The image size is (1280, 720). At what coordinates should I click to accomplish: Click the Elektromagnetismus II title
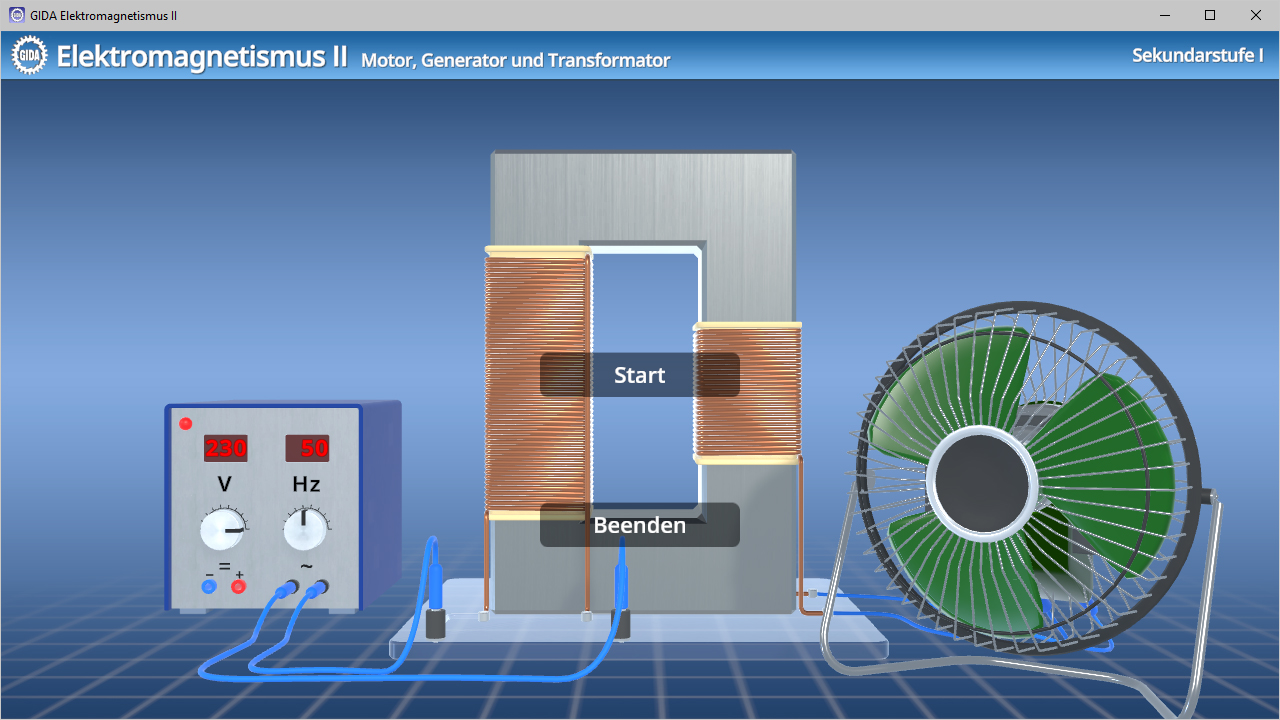(x=202, y=56)
